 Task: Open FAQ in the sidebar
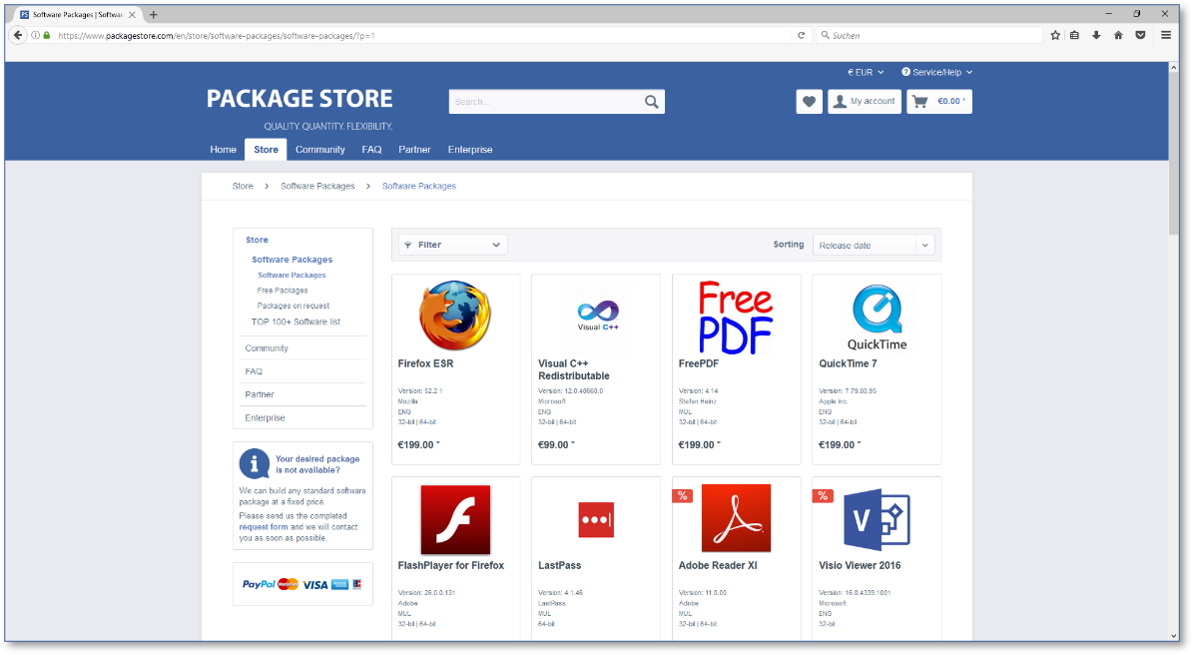click(253, 371)
